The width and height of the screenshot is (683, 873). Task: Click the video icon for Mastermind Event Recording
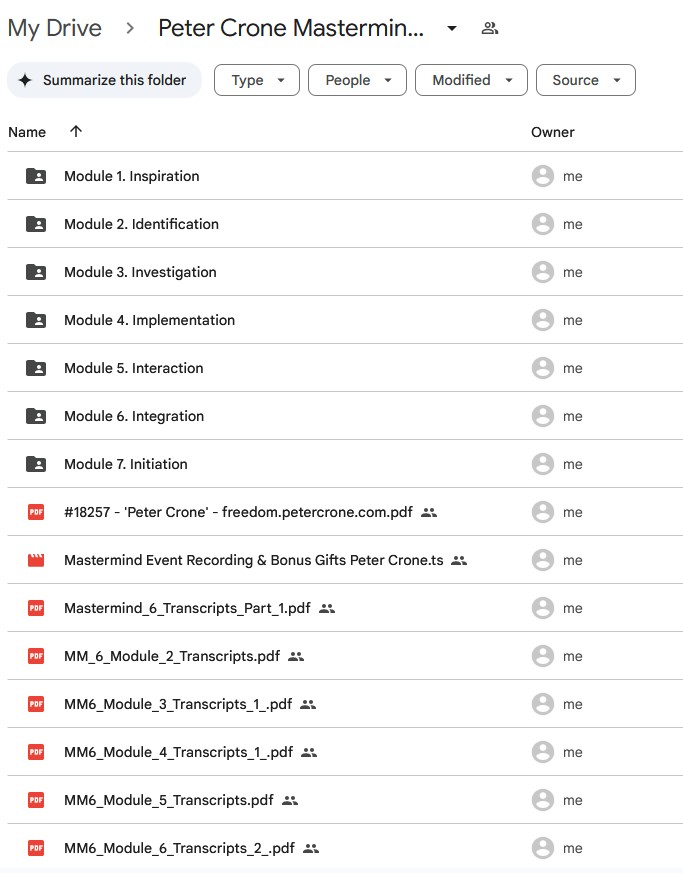[x=36, y=560]
